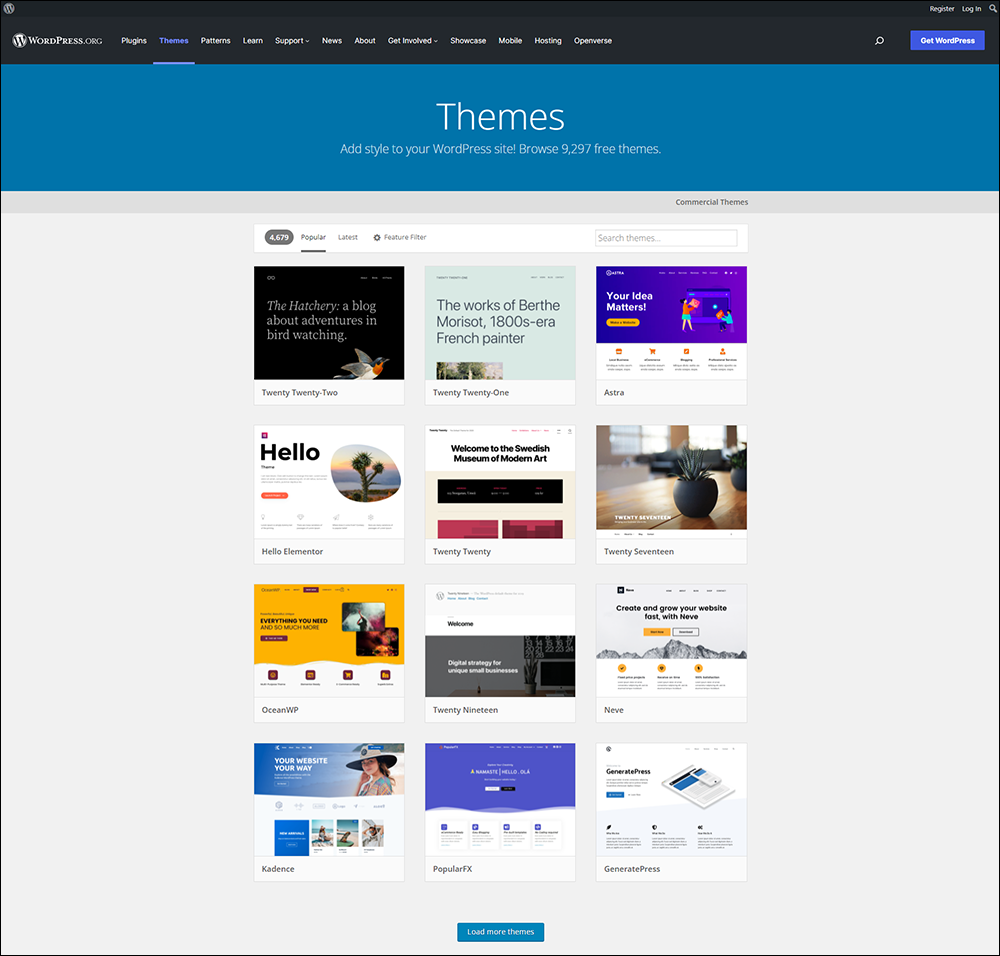1000x956 pixels.
Task: Click the Kadence theme name
Action: coord(278,869)
